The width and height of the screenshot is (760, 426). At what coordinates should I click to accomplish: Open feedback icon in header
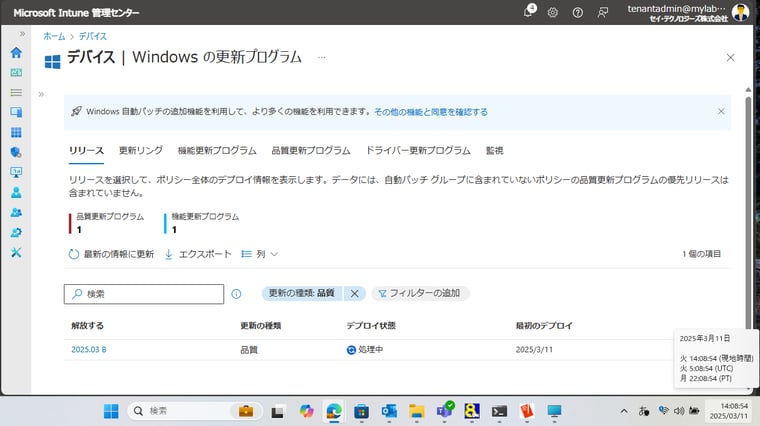[x=602, y=13]
